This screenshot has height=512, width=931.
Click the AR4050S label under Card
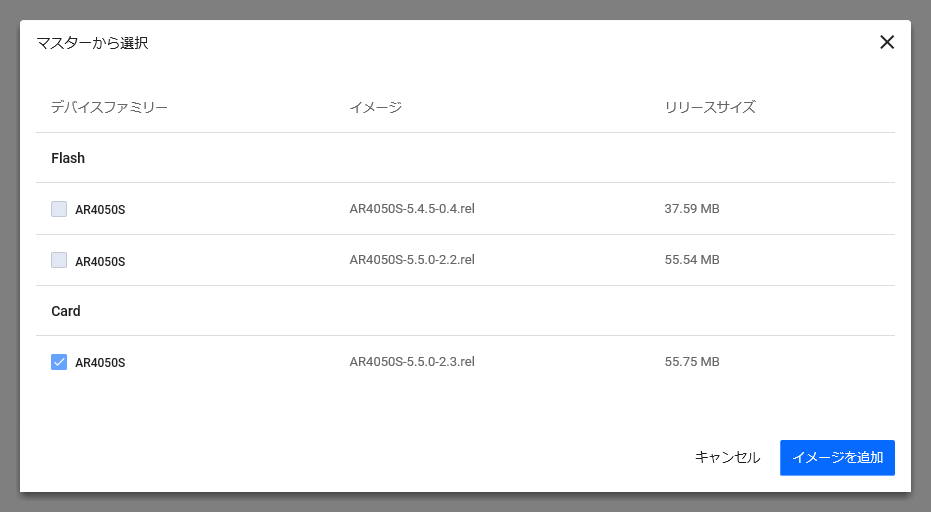(x=100, y=363)
